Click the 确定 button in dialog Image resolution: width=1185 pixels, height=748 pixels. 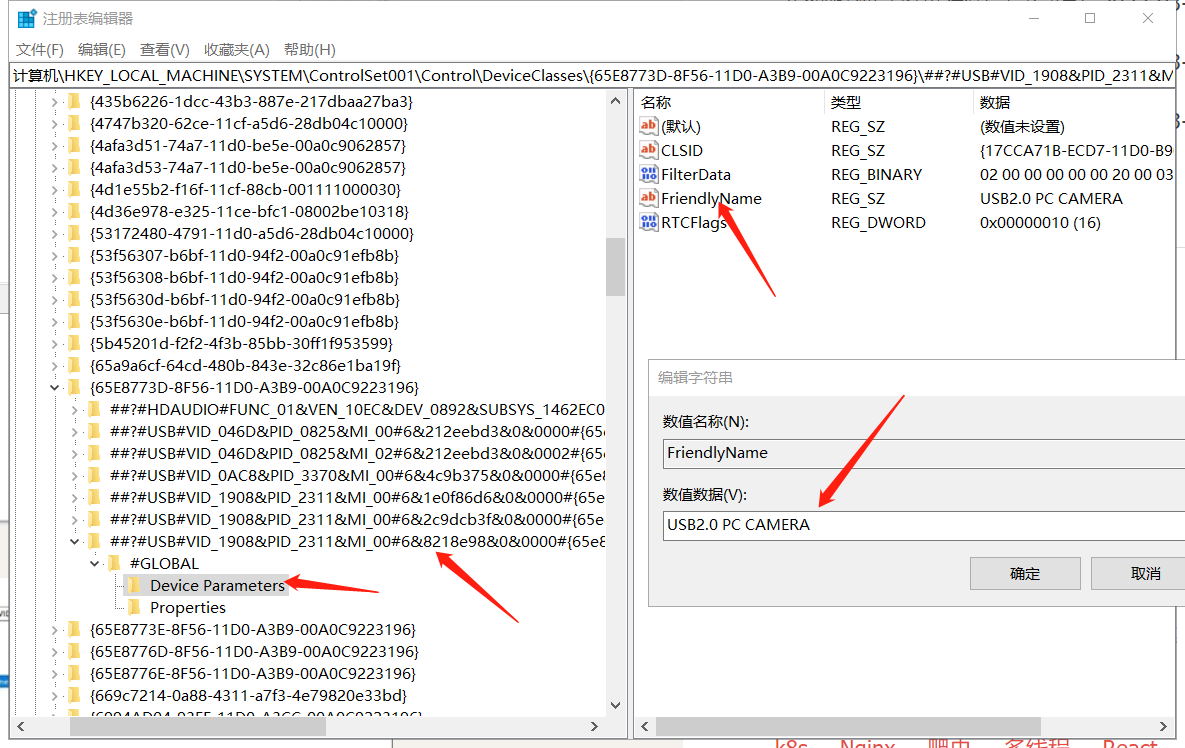(1024, 573)
